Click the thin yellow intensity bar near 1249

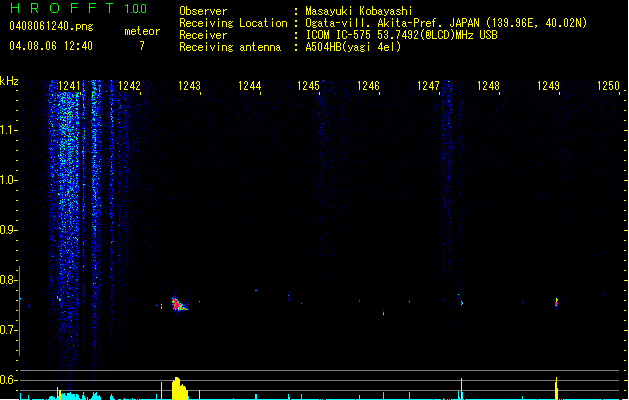[556, 388]
